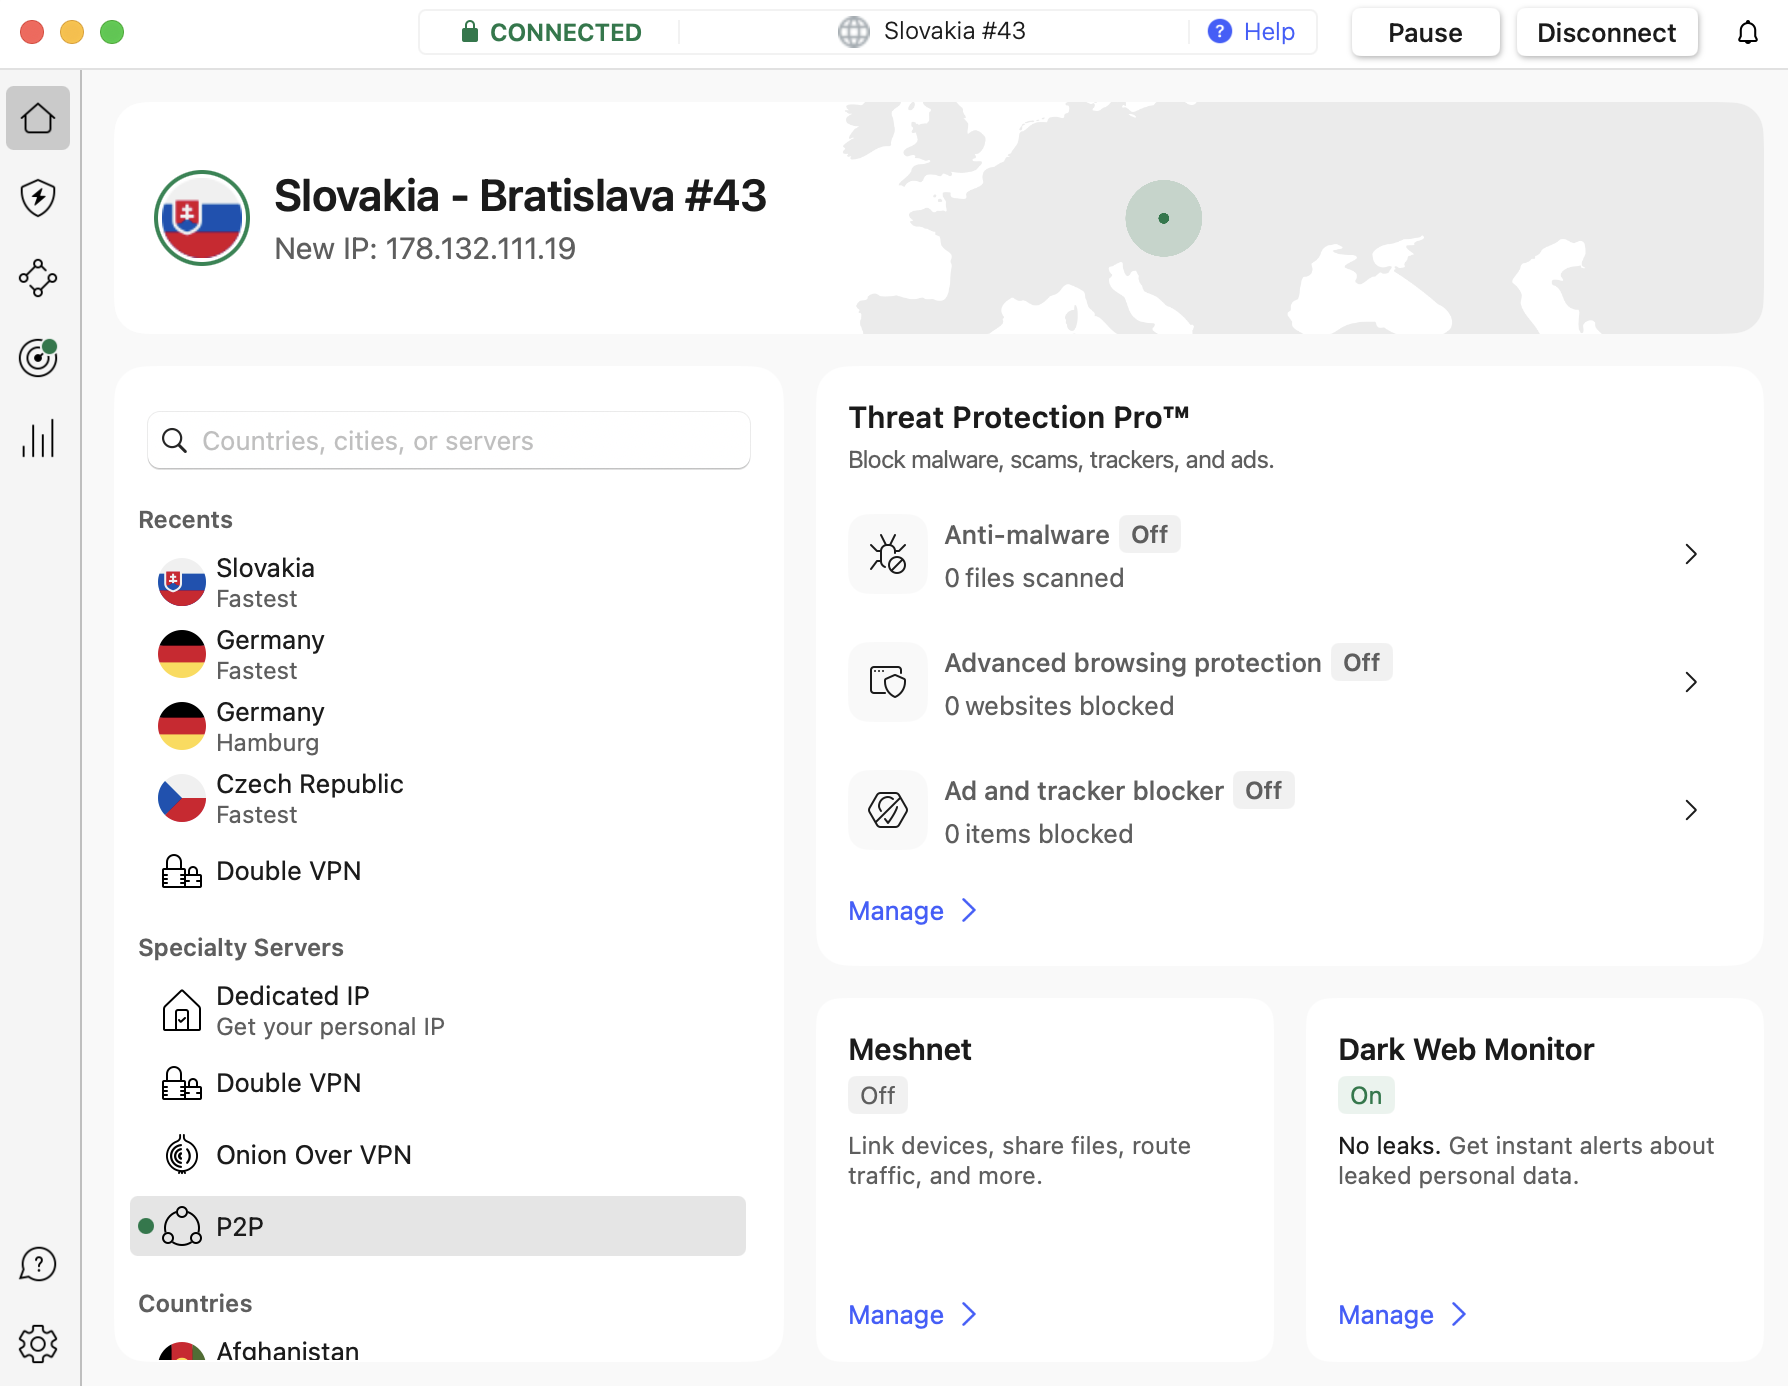Screen dimensions: 1788x1386
Task: Click the countries, cities, or servers search field
Action: click(450, 441)
